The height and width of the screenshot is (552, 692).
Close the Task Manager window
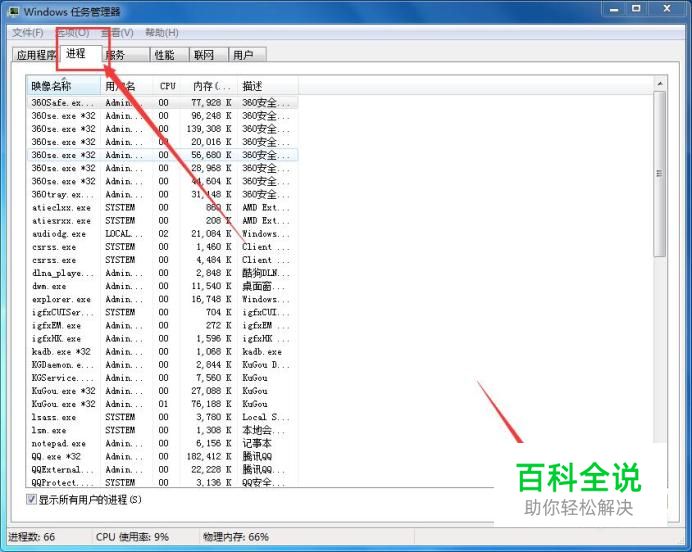click(x=667, y=9)
